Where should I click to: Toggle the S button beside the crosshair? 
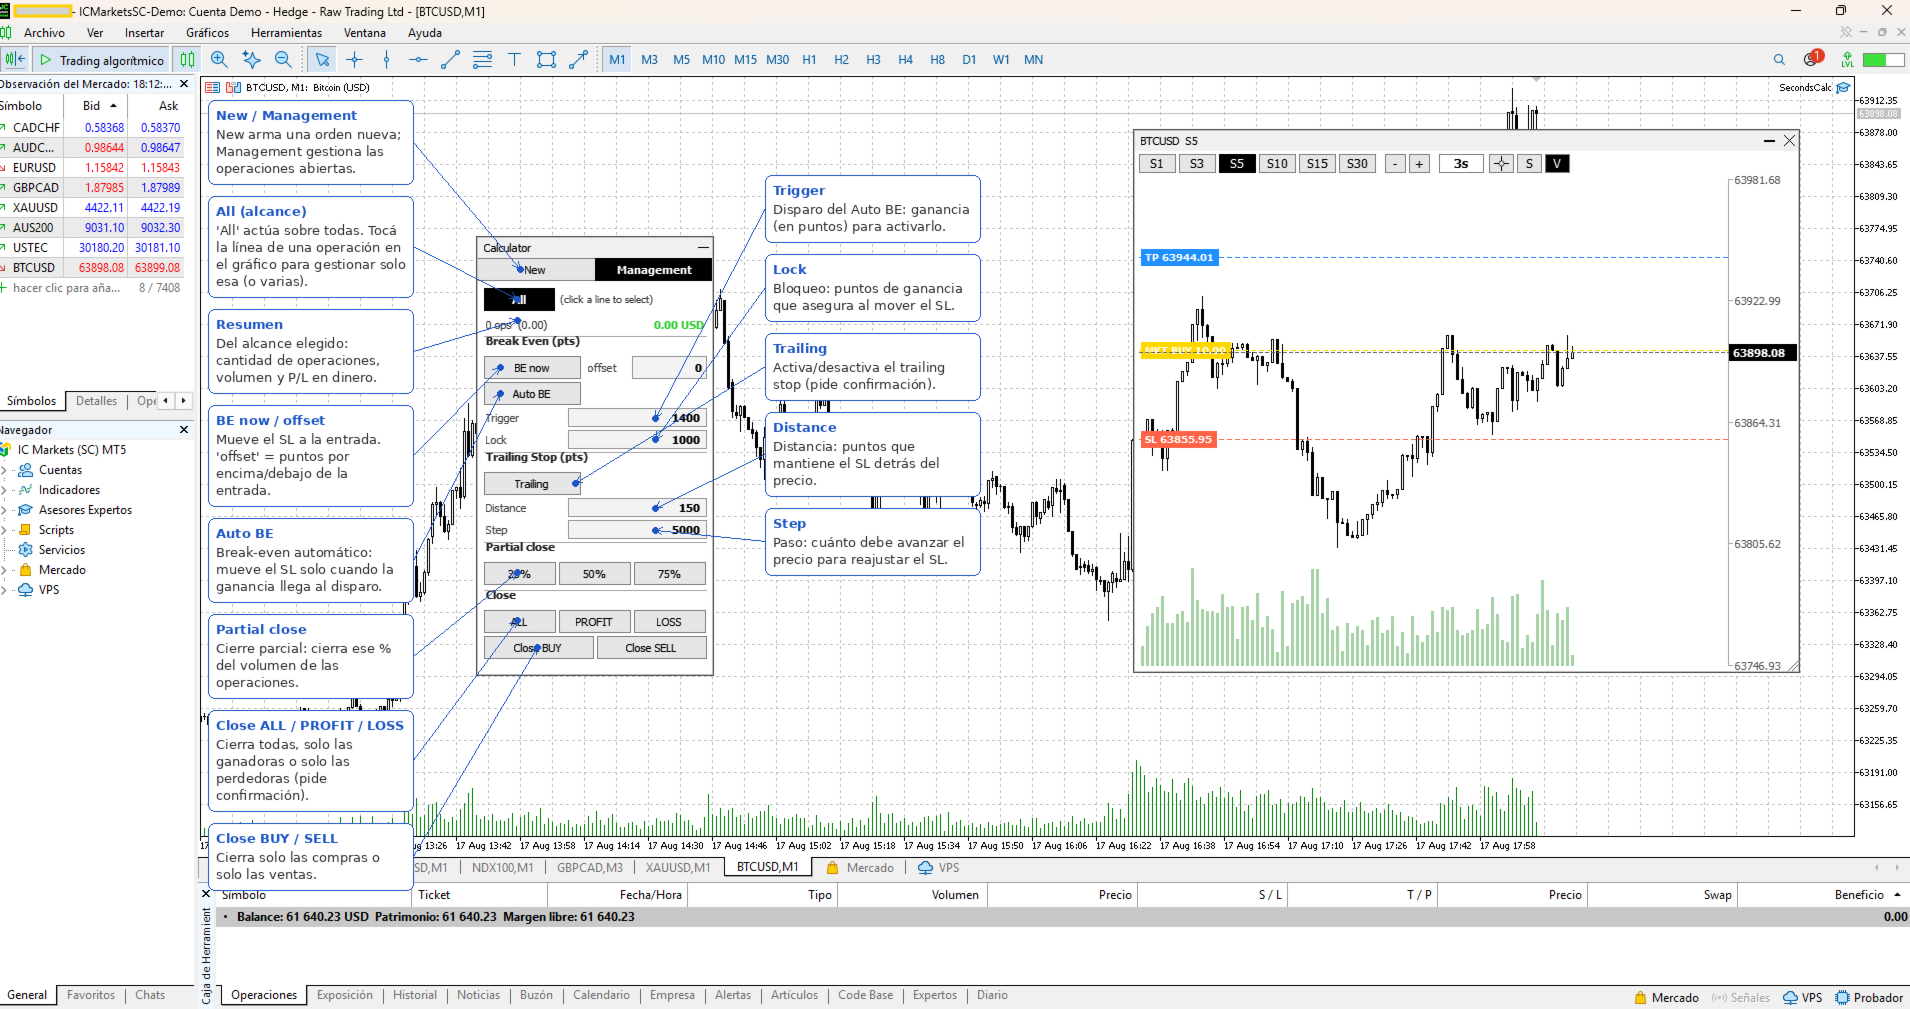1529,164
